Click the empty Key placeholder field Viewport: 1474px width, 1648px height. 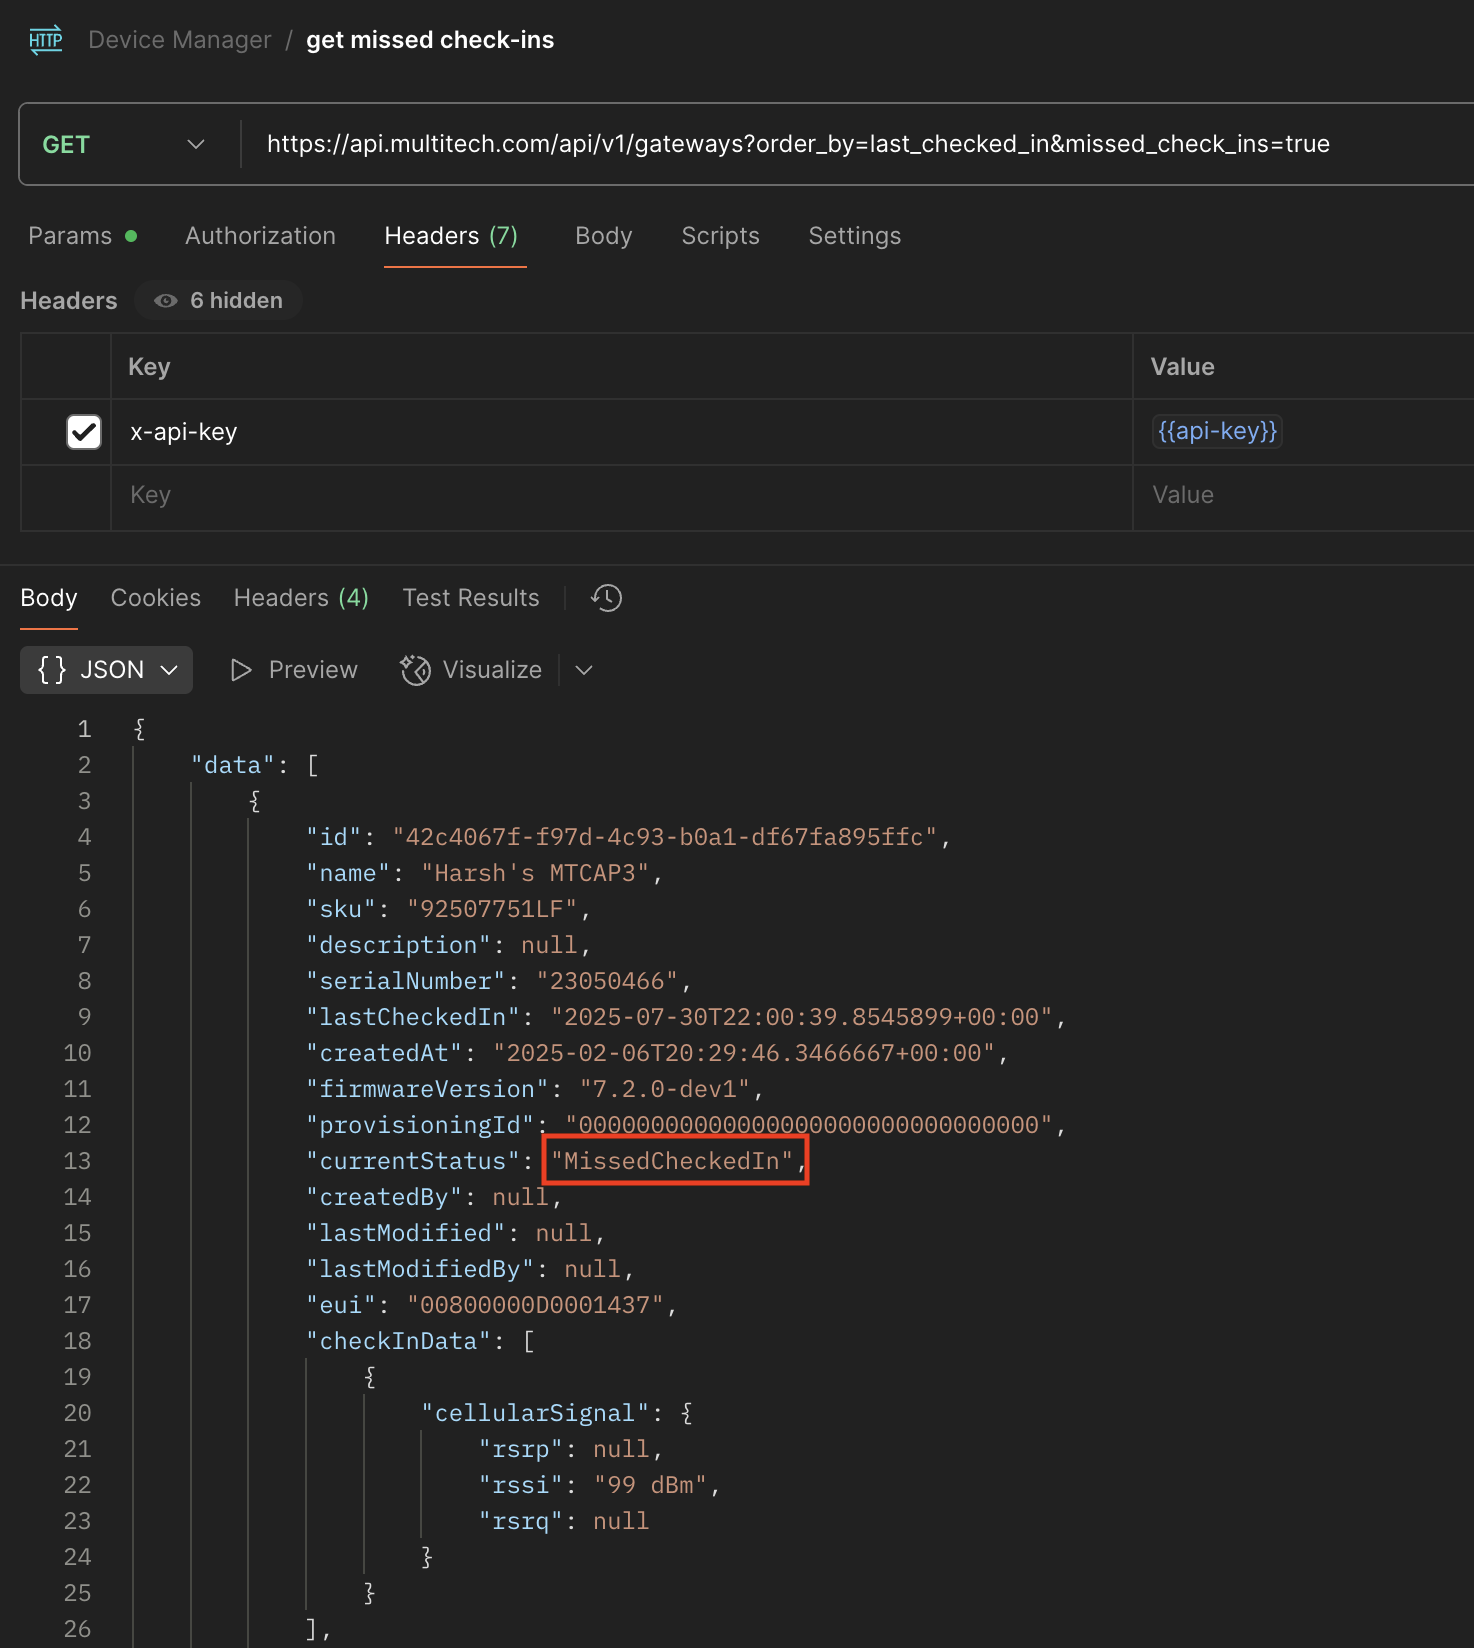[620, 495]
